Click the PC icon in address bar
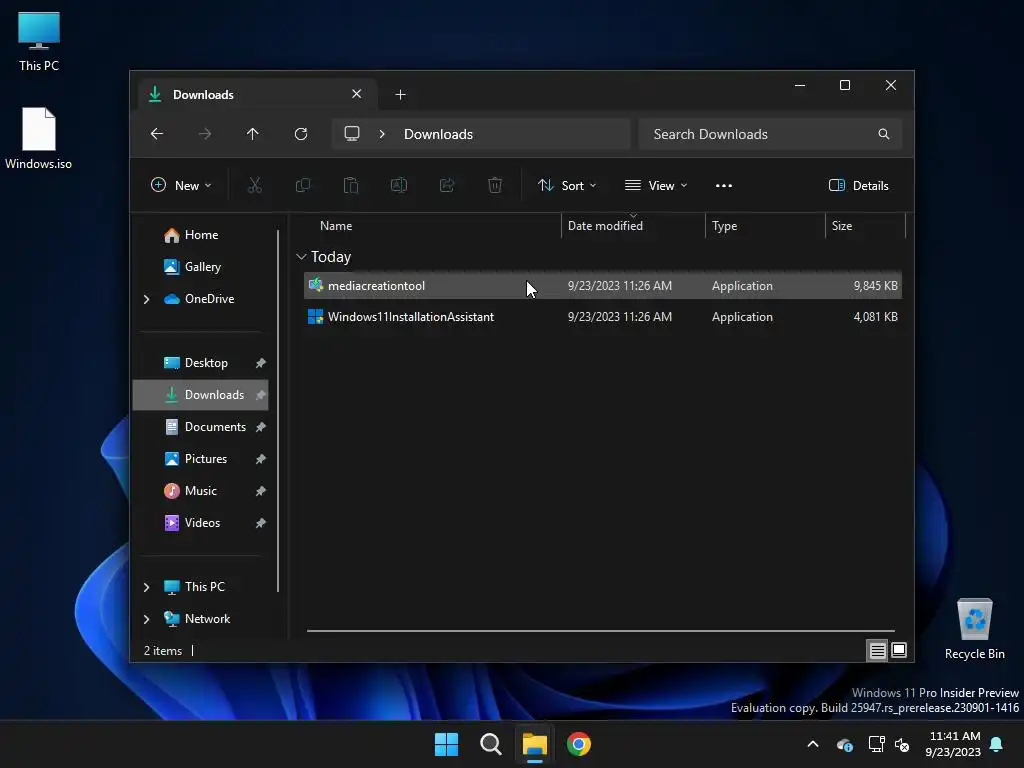Screen dimensions: 1024x768 [x=352, y=134]
